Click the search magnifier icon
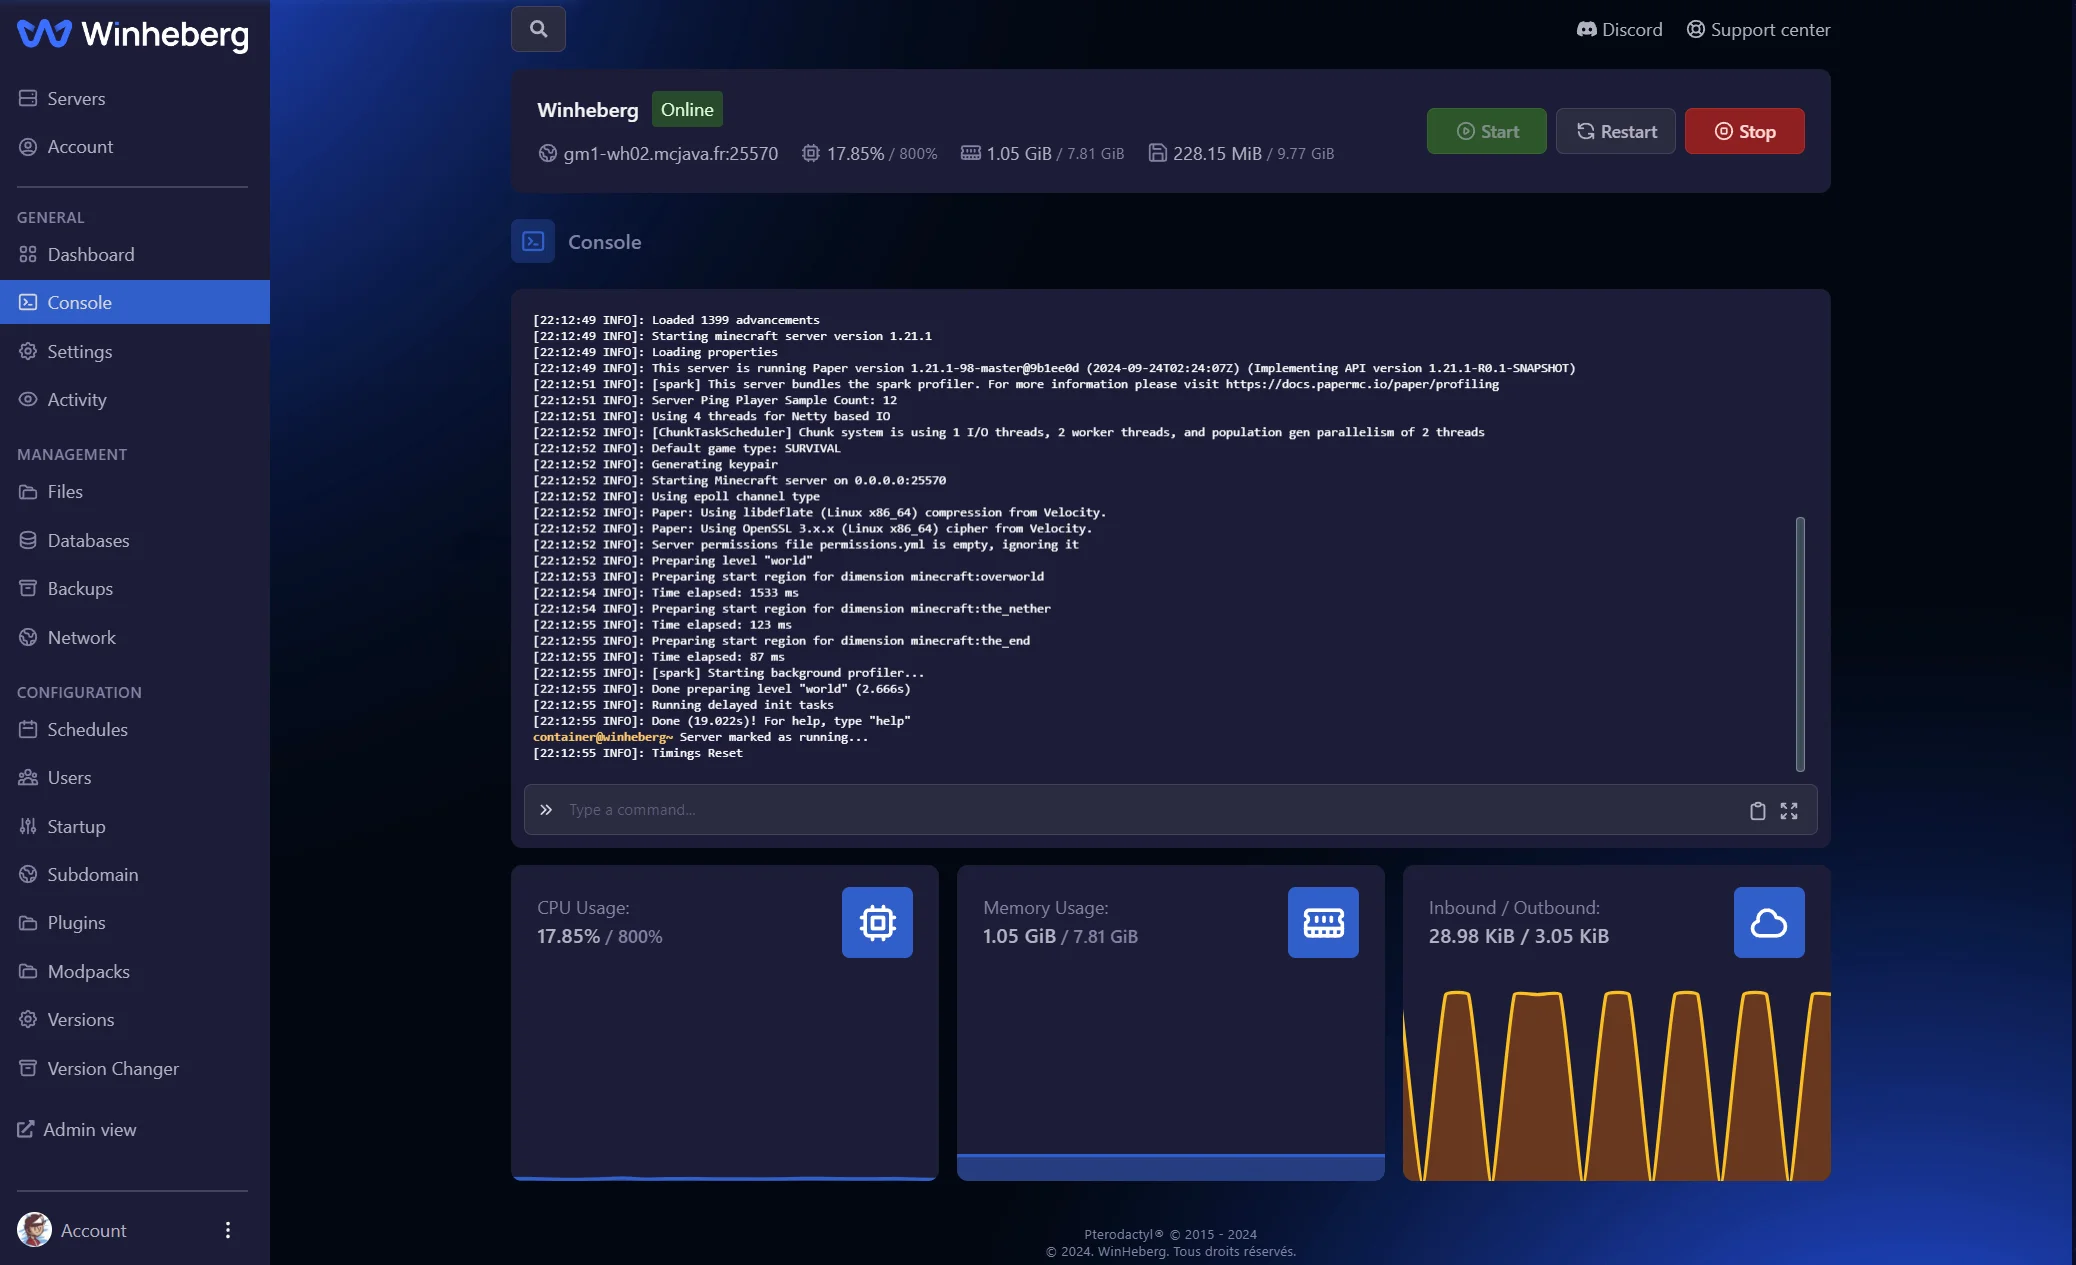Screen dimensions: 2076x1265 538,29
